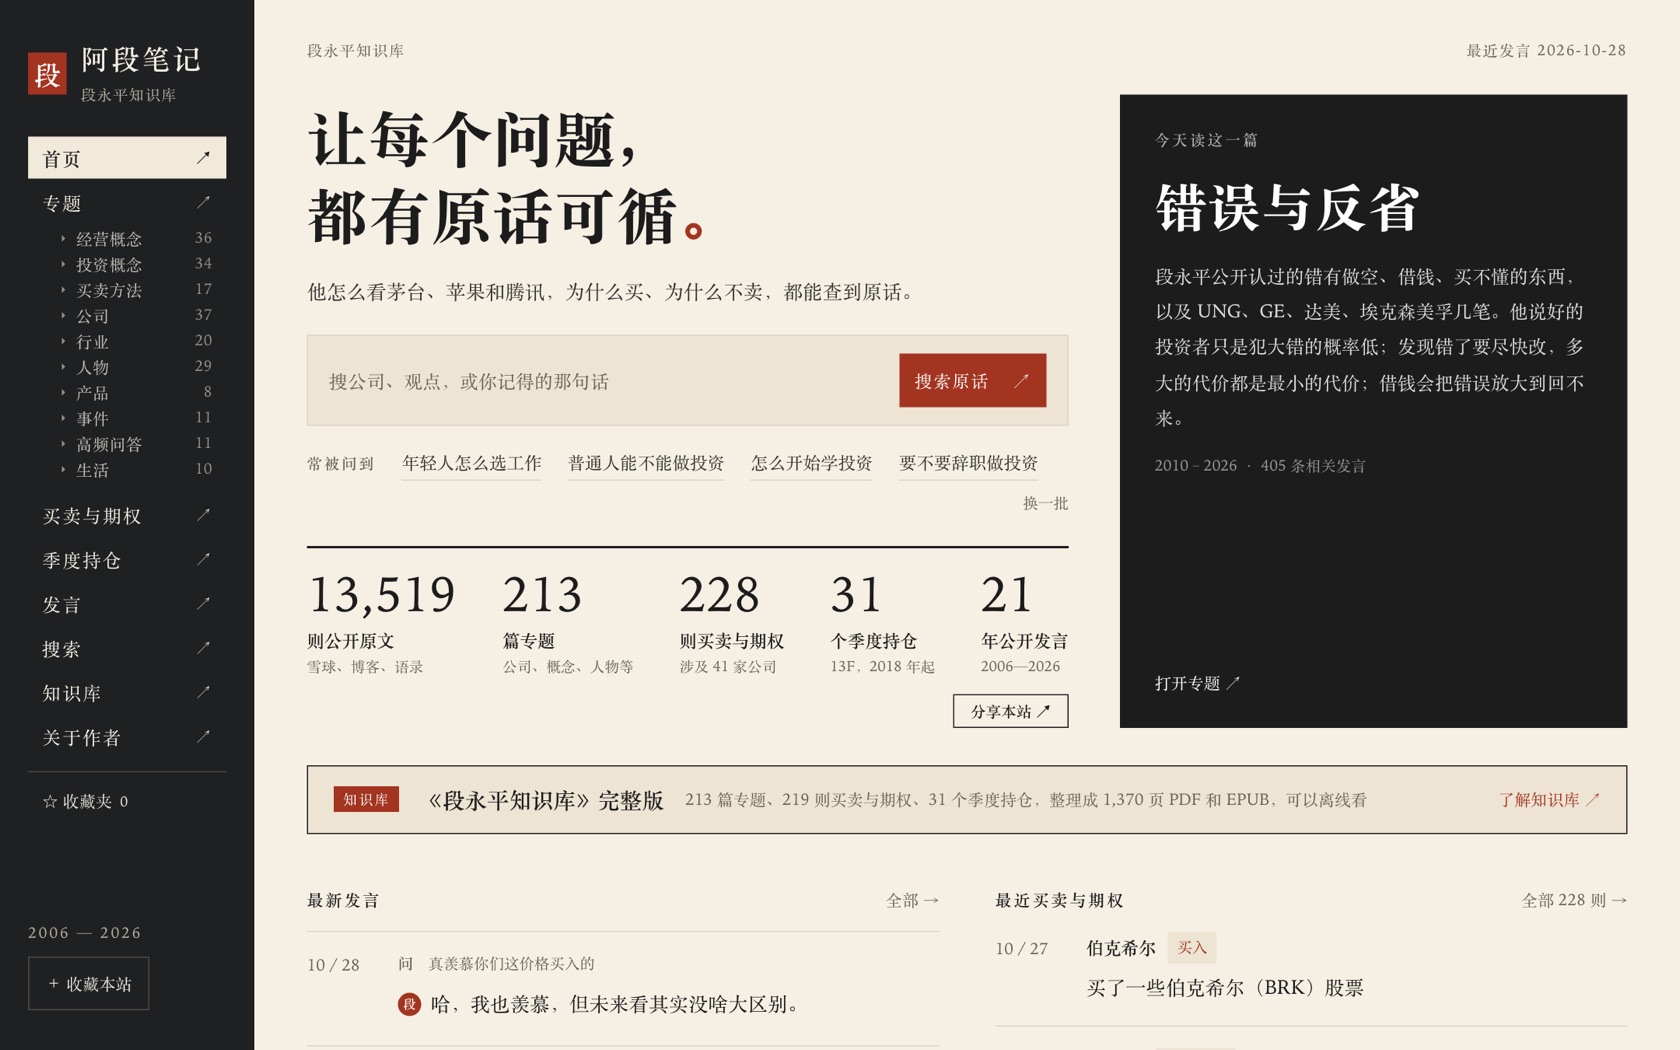Image resolution: width=1680 pixels, height=1050 pixels.
Task: Focus the 搜公司、观点 search input
Action: click(605, 381)
